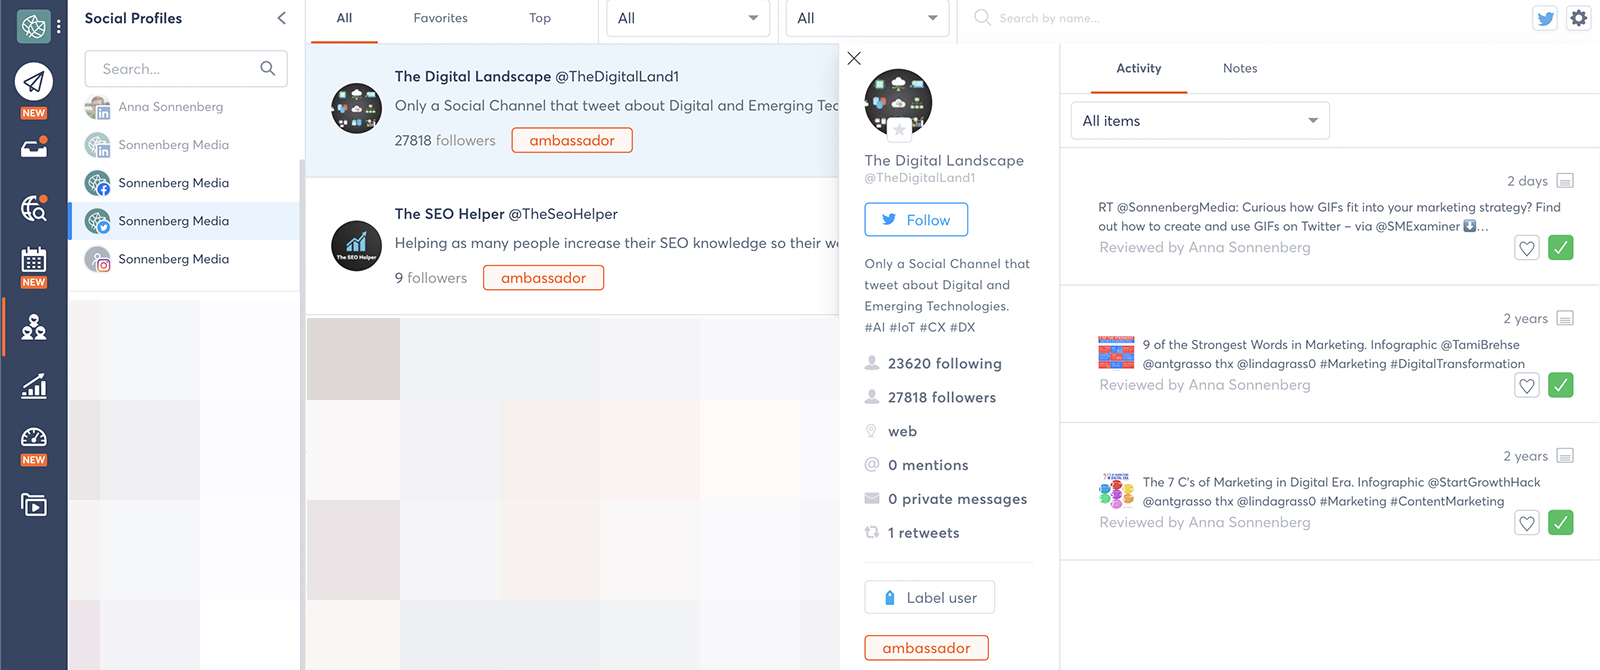Toggle the green checkmark on the GIFs retweet
Image resolution: width=1600 pixels, height=670 pixels.
tap(1560, 248)
